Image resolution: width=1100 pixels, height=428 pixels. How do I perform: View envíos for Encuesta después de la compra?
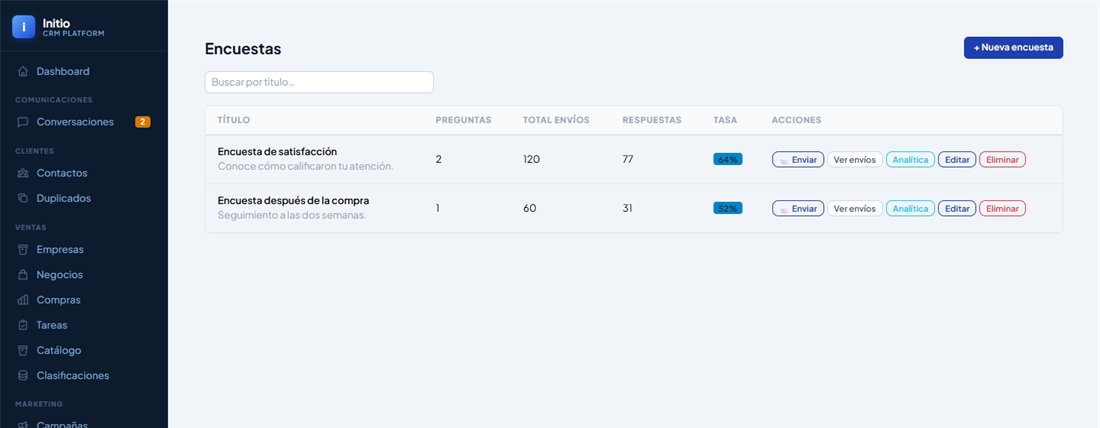(x=854, y=208)
